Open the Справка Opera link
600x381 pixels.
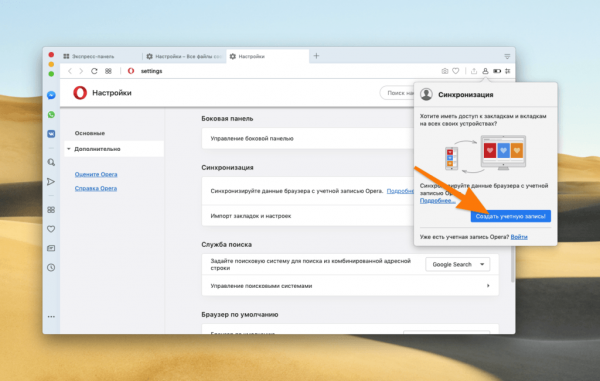[x=96, y=189]
